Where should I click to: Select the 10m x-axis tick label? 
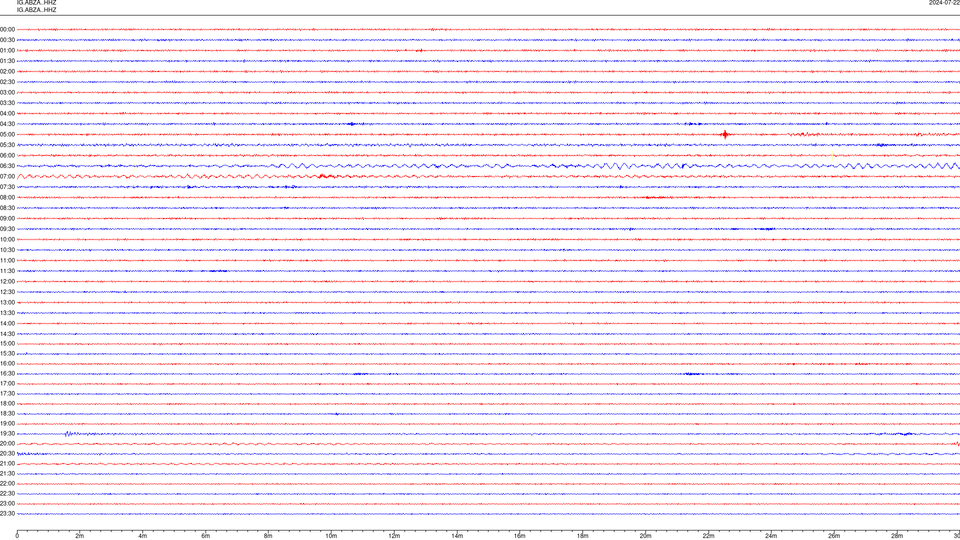[x=331, y=536]
